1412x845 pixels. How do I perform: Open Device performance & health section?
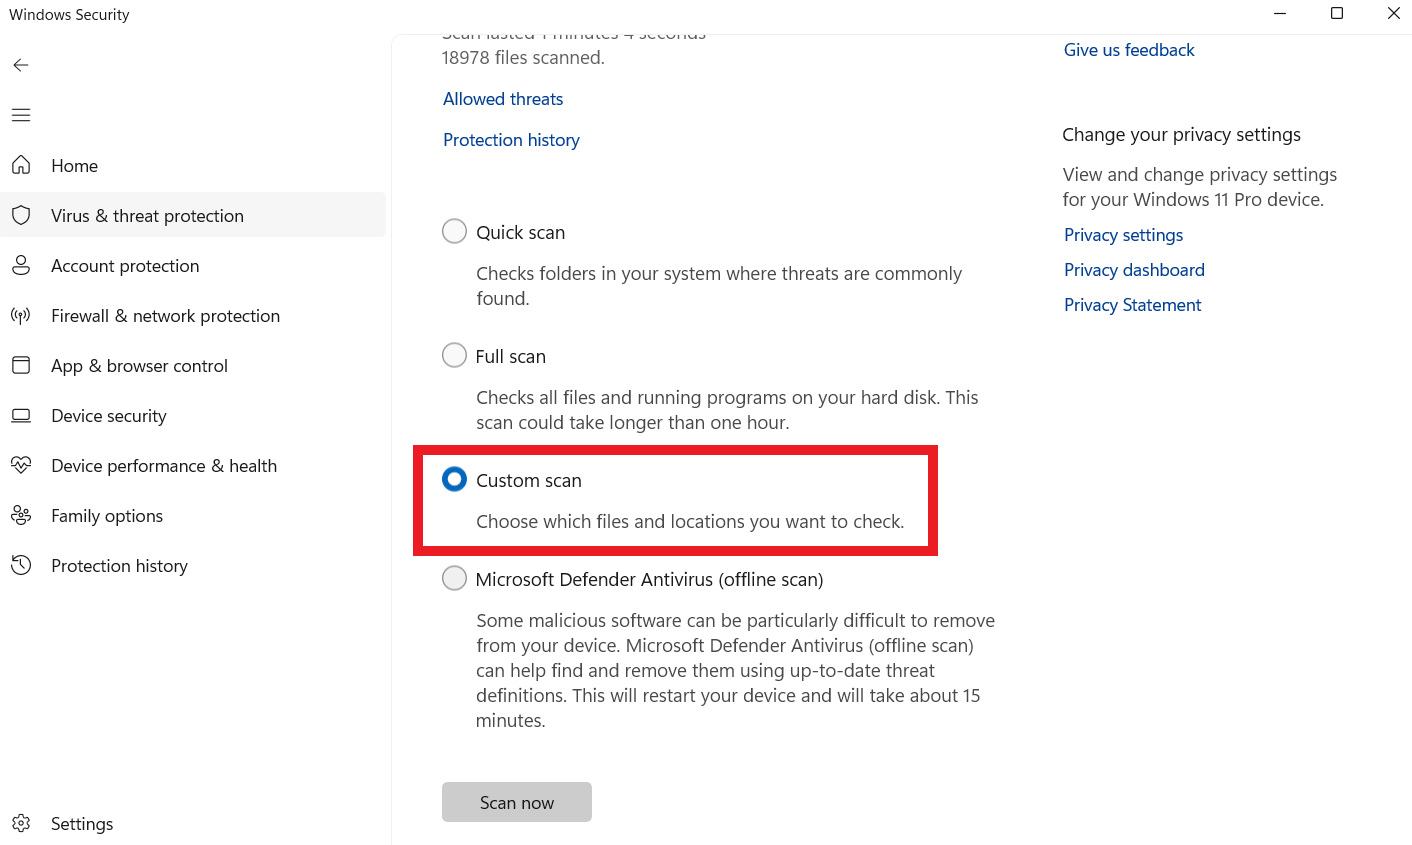tap(193, 465)
